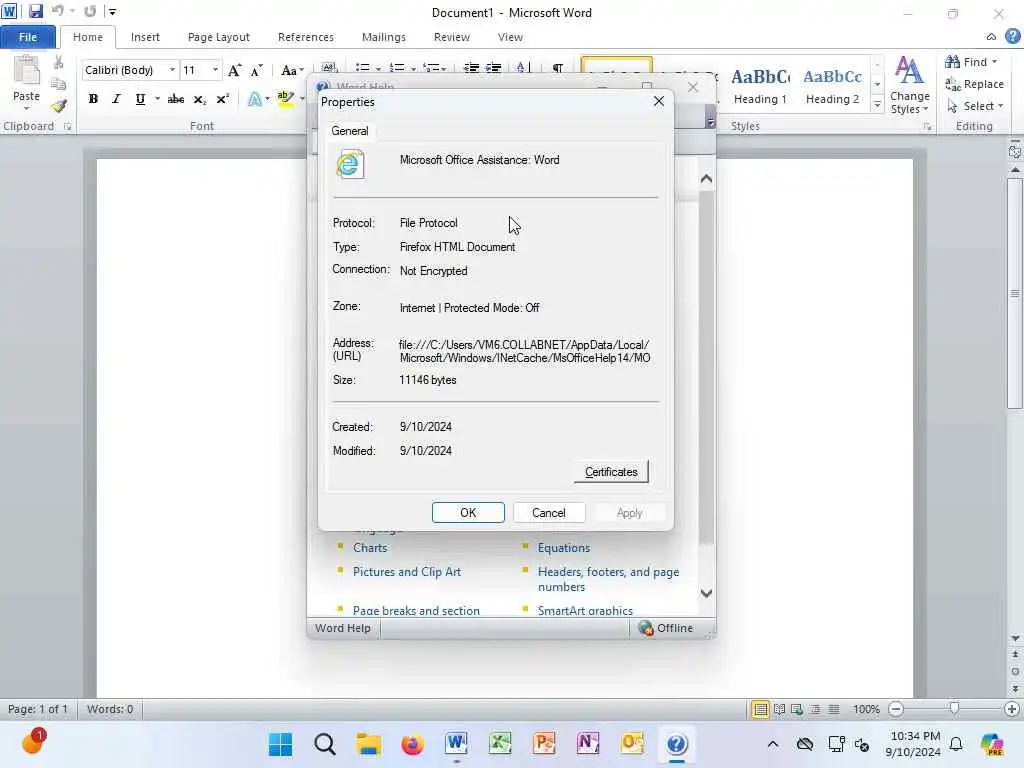The width and height of the screenshot is (1024, 768).
Task: Toggle Italic formatting
Action: pyautogui.click(x=116, y=99)
